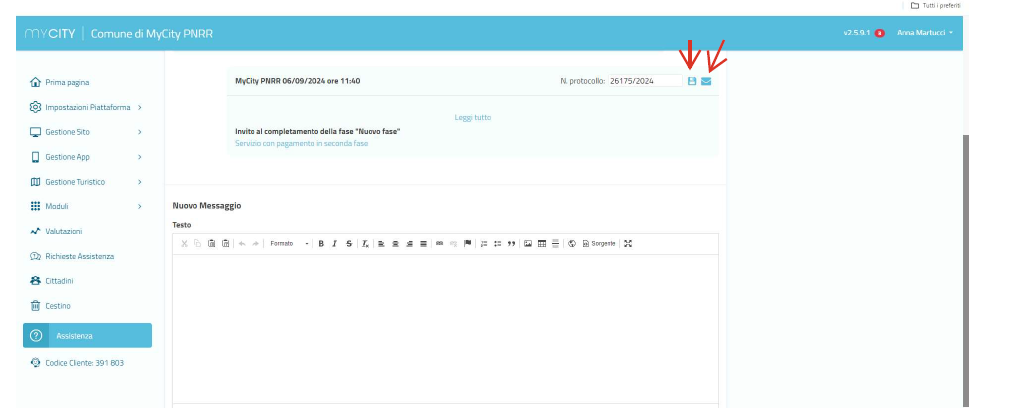Click inside the N. protocollo field
Screen dimensions: 1022x408
[x=644, y=81]
